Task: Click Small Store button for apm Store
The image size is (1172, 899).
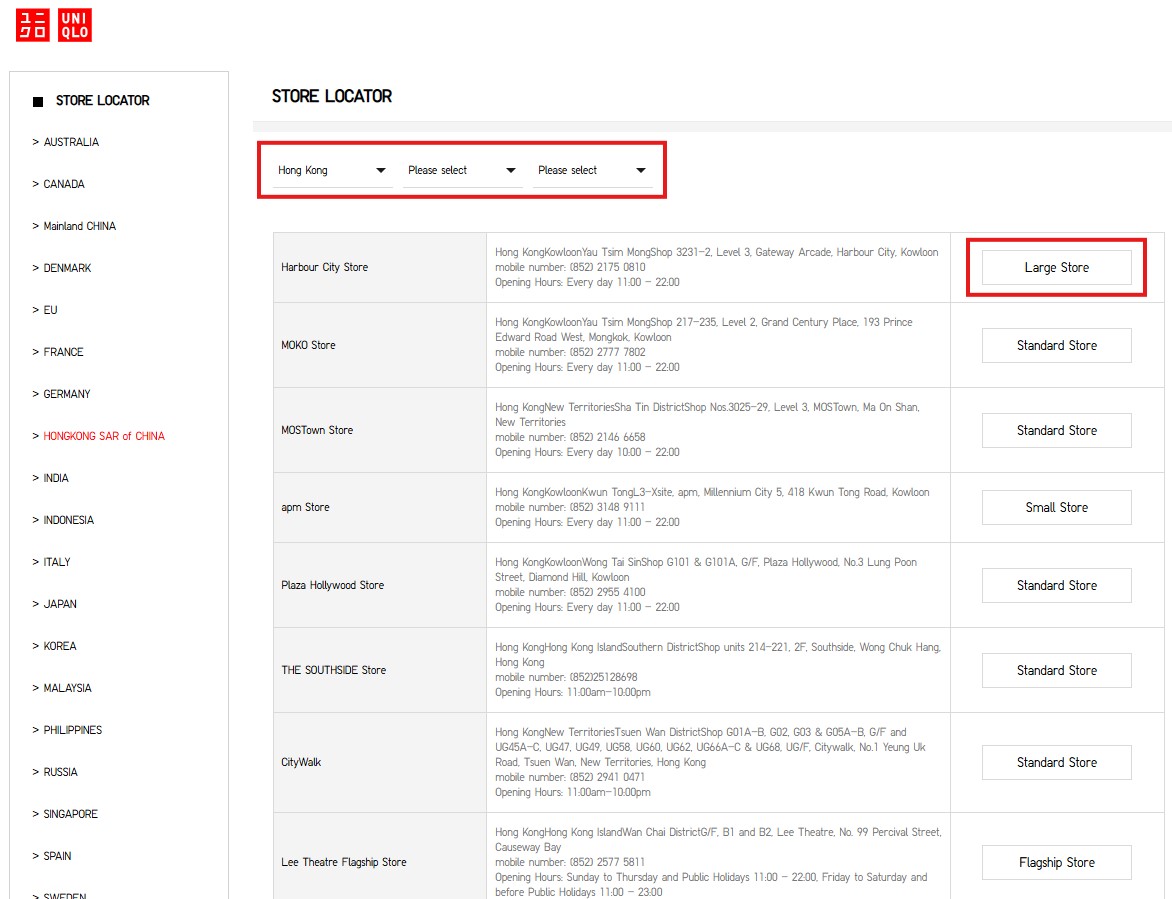Action: [x=1056, y=507]
